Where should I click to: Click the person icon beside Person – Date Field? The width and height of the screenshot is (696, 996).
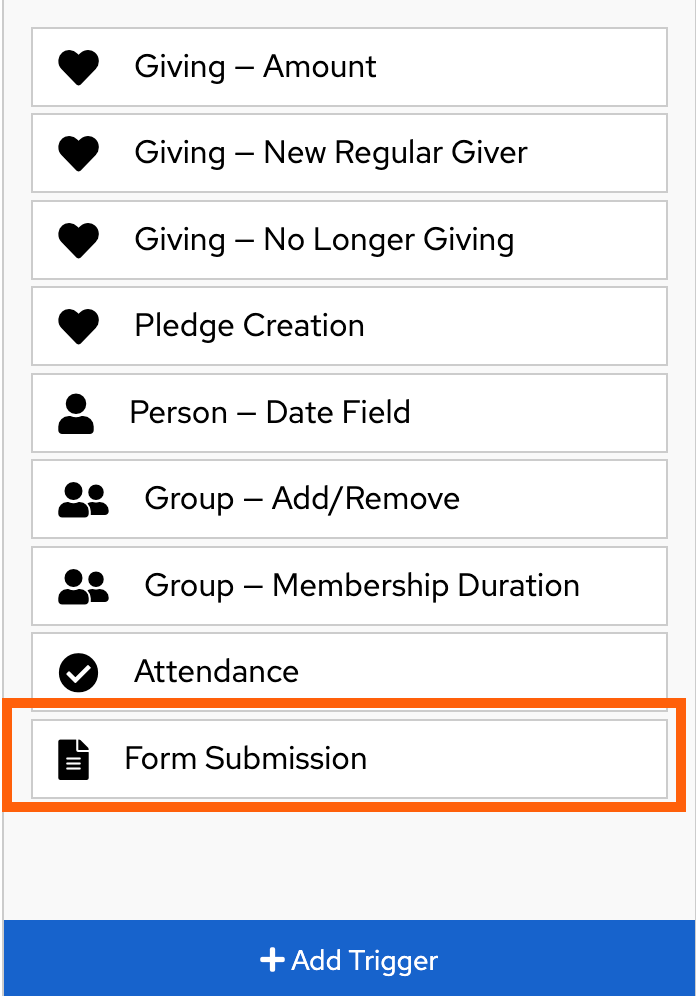point(78,412)
